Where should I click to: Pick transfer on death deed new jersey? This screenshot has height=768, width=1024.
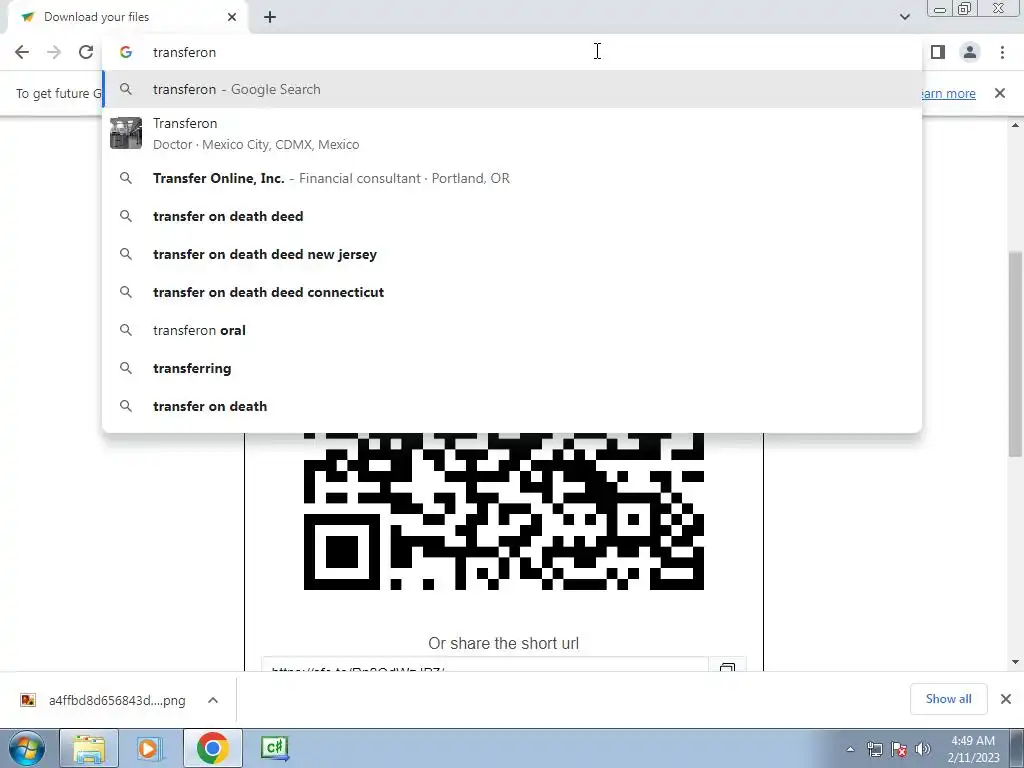tap(512, 254)
